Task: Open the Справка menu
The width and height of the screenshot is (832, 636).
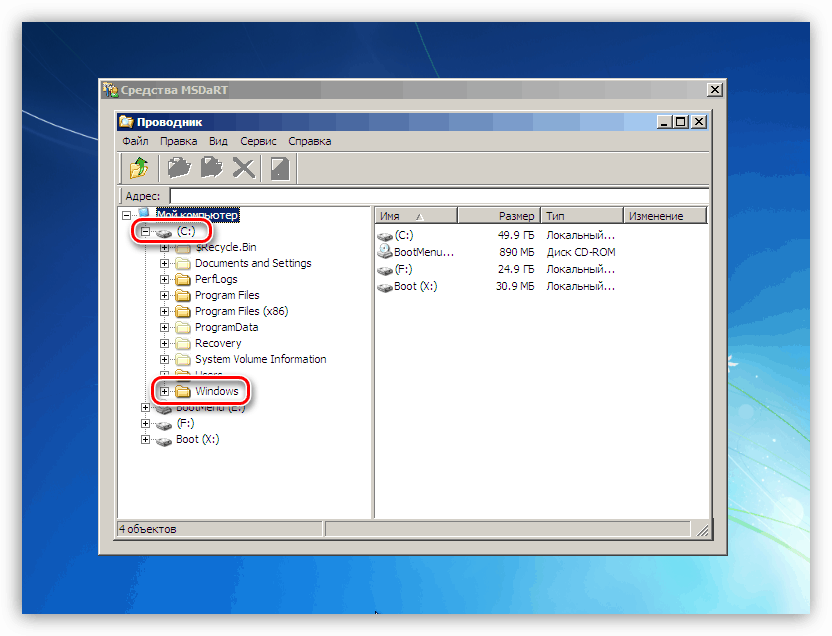Action: (310, 141)
